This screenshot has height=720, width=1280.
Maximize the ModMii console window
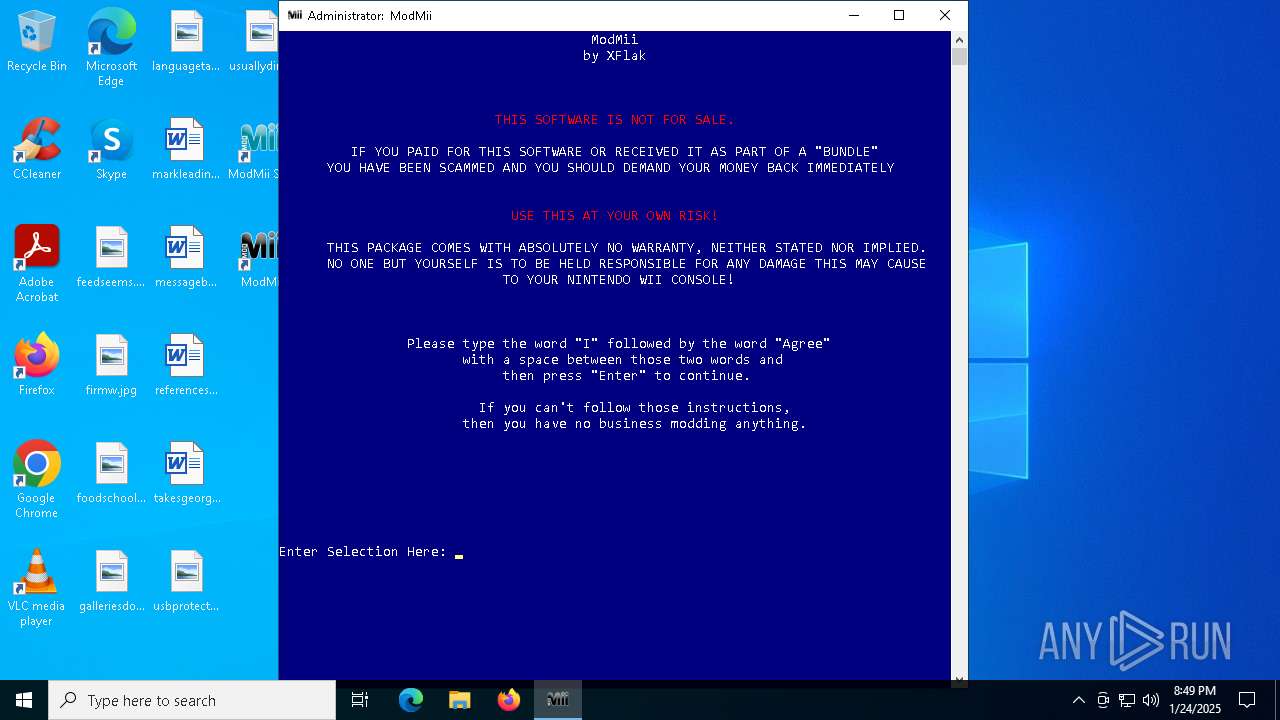(899, 15)
